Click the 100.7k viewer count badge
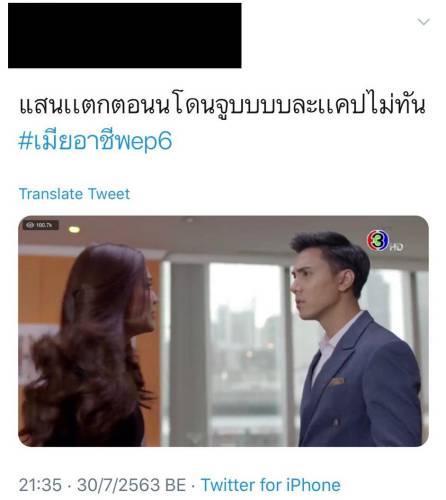The width and height of the screenshot is (446, 500). (41, 225)
